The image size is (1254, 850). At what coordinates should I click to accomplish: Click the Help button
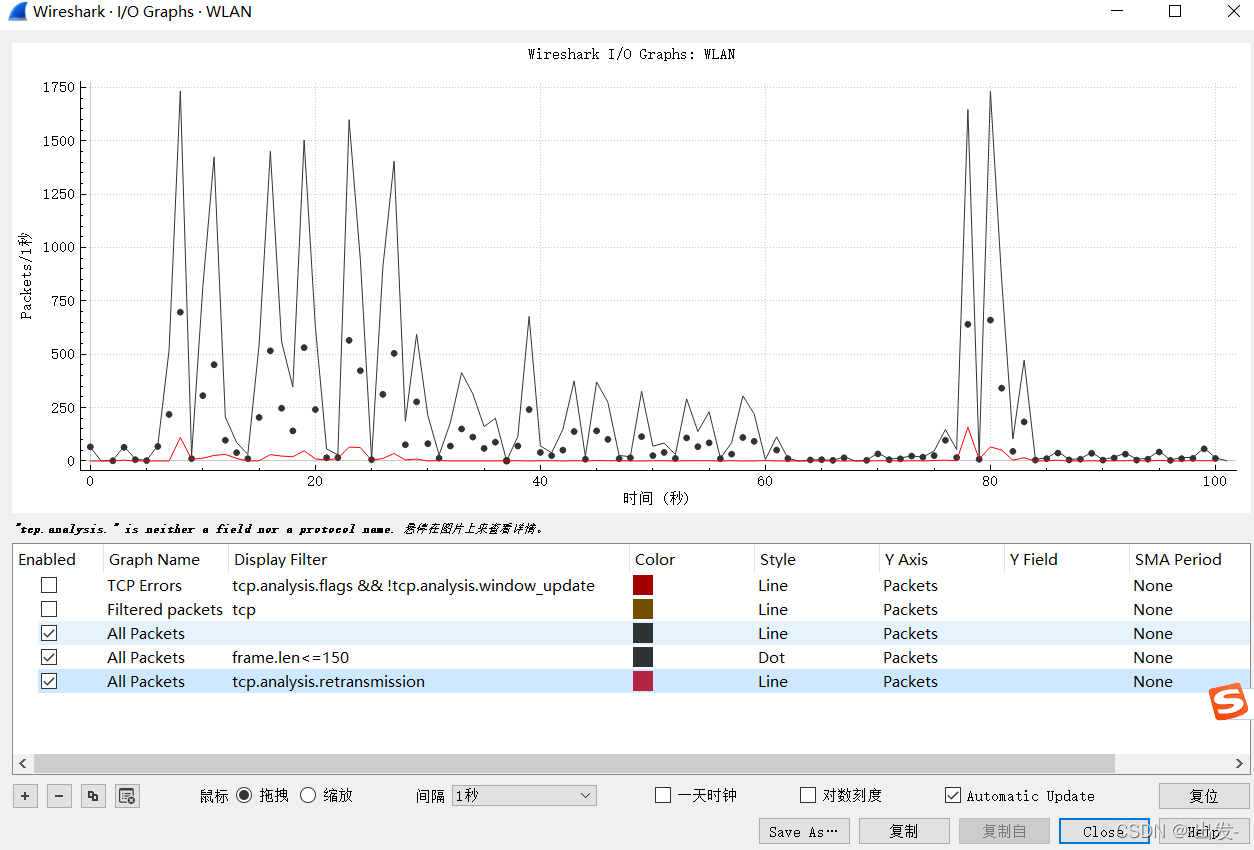pyautogui.click(x=1204, y=831)
